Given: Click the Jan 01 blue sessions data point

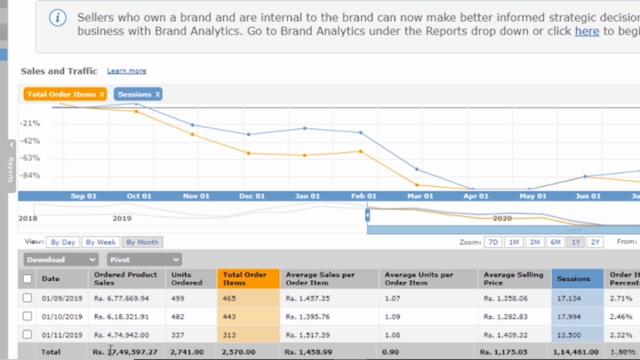Looking at the screenshot, I should (x=305, y=128).
